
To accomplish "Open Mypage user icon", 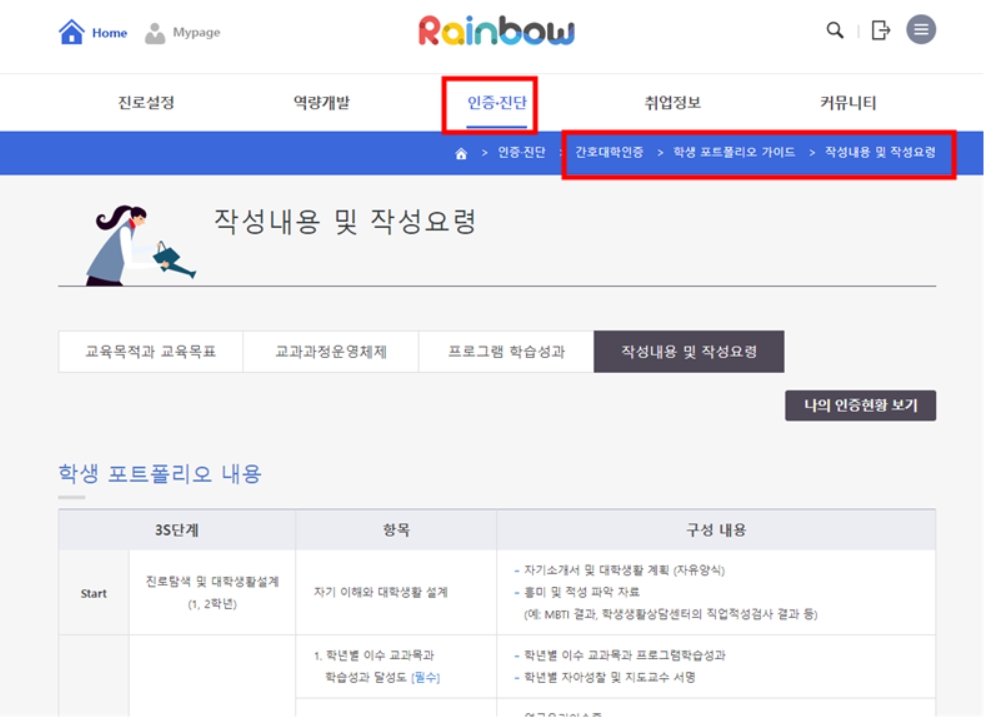I will tap(155, 33).
